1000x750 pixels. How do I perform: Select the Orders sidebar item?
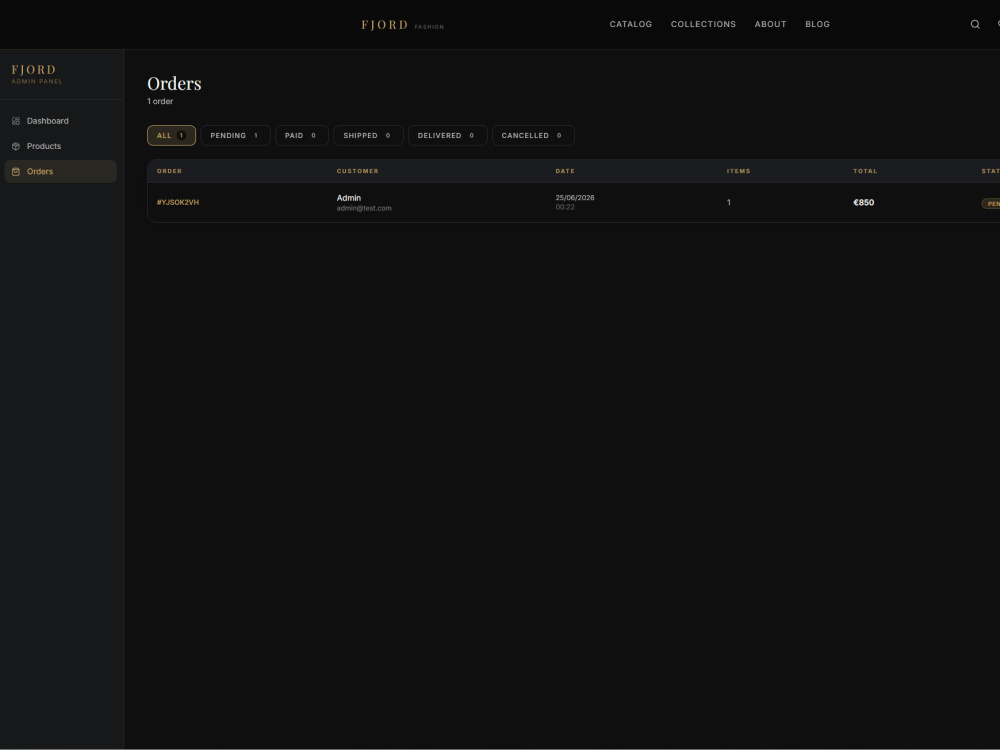(61, 172)
